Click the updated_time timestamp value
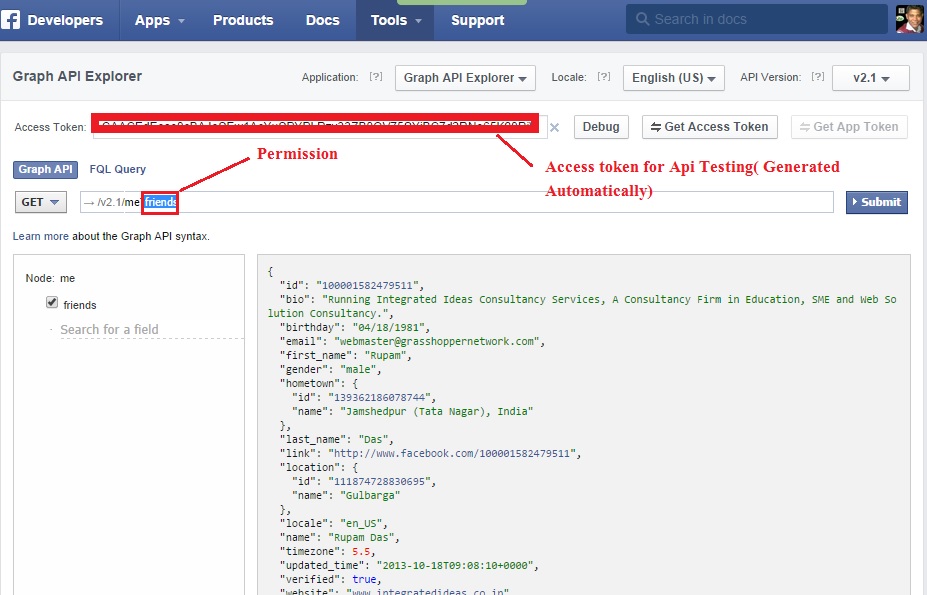This screenshot has height=595, width=927. (x=455, y=565)
